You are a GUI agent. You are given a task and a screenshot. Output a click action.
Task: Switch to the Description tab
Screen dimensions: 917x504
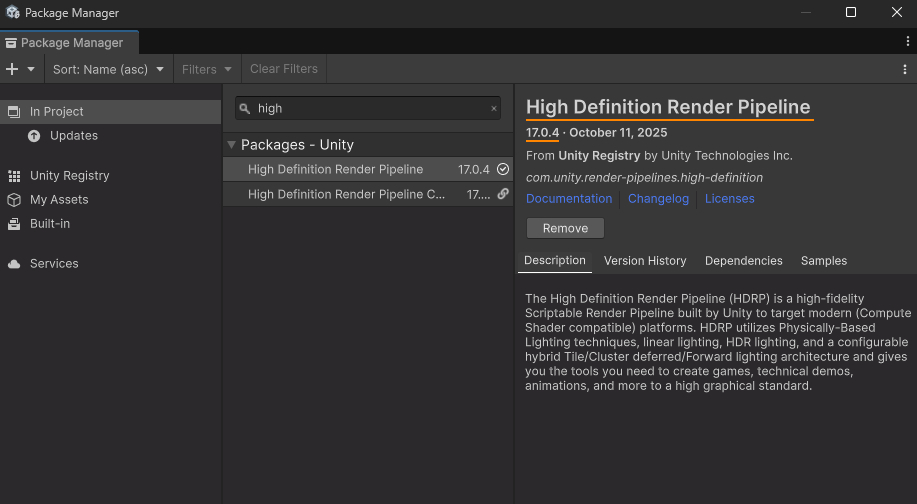point(554,261)
